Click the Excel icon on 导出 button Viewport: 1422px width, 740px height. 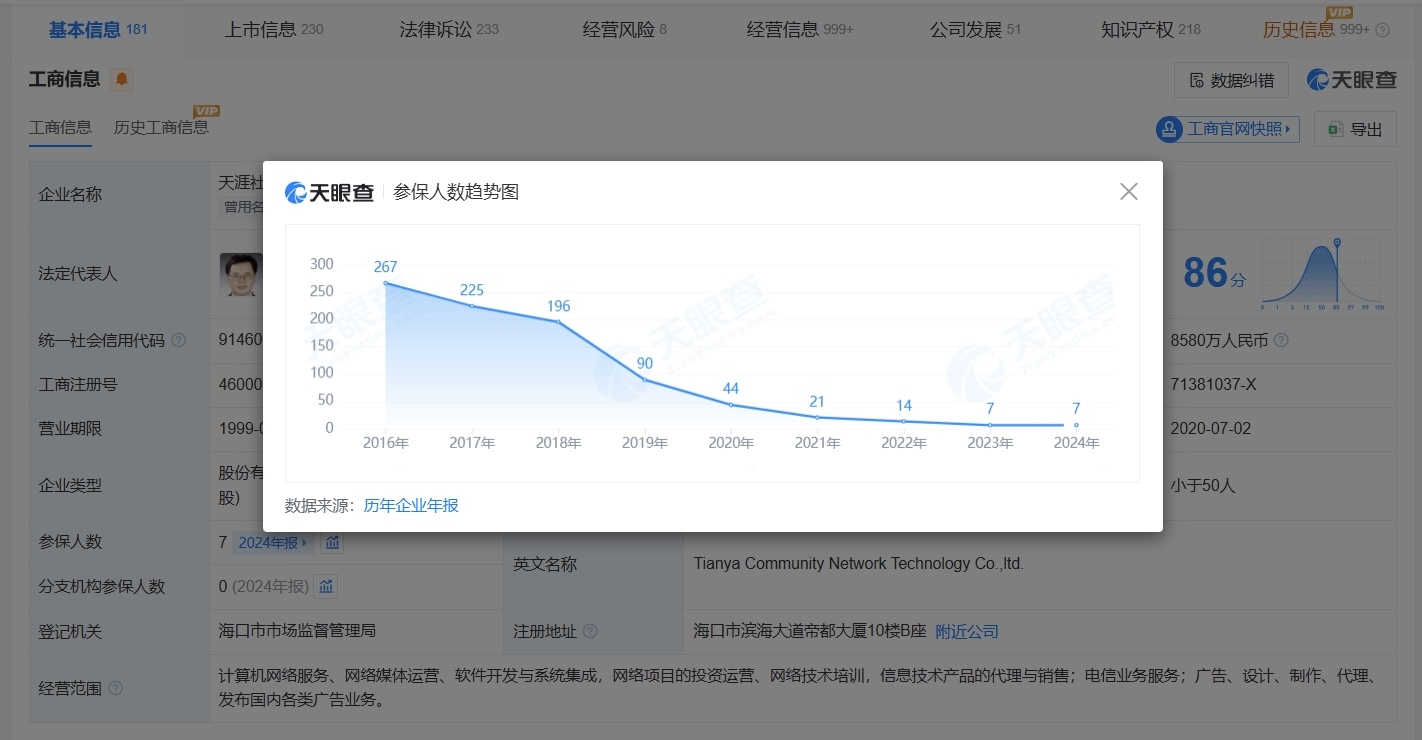[1334, 129]
